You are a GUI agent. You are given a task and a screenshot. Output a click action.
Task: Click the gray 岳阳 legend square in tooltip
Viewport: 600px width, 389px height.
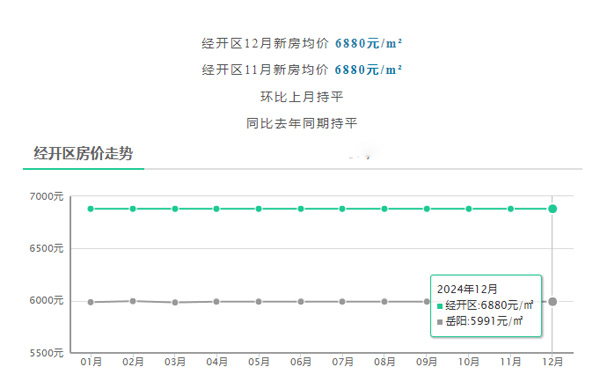point(440,322)
